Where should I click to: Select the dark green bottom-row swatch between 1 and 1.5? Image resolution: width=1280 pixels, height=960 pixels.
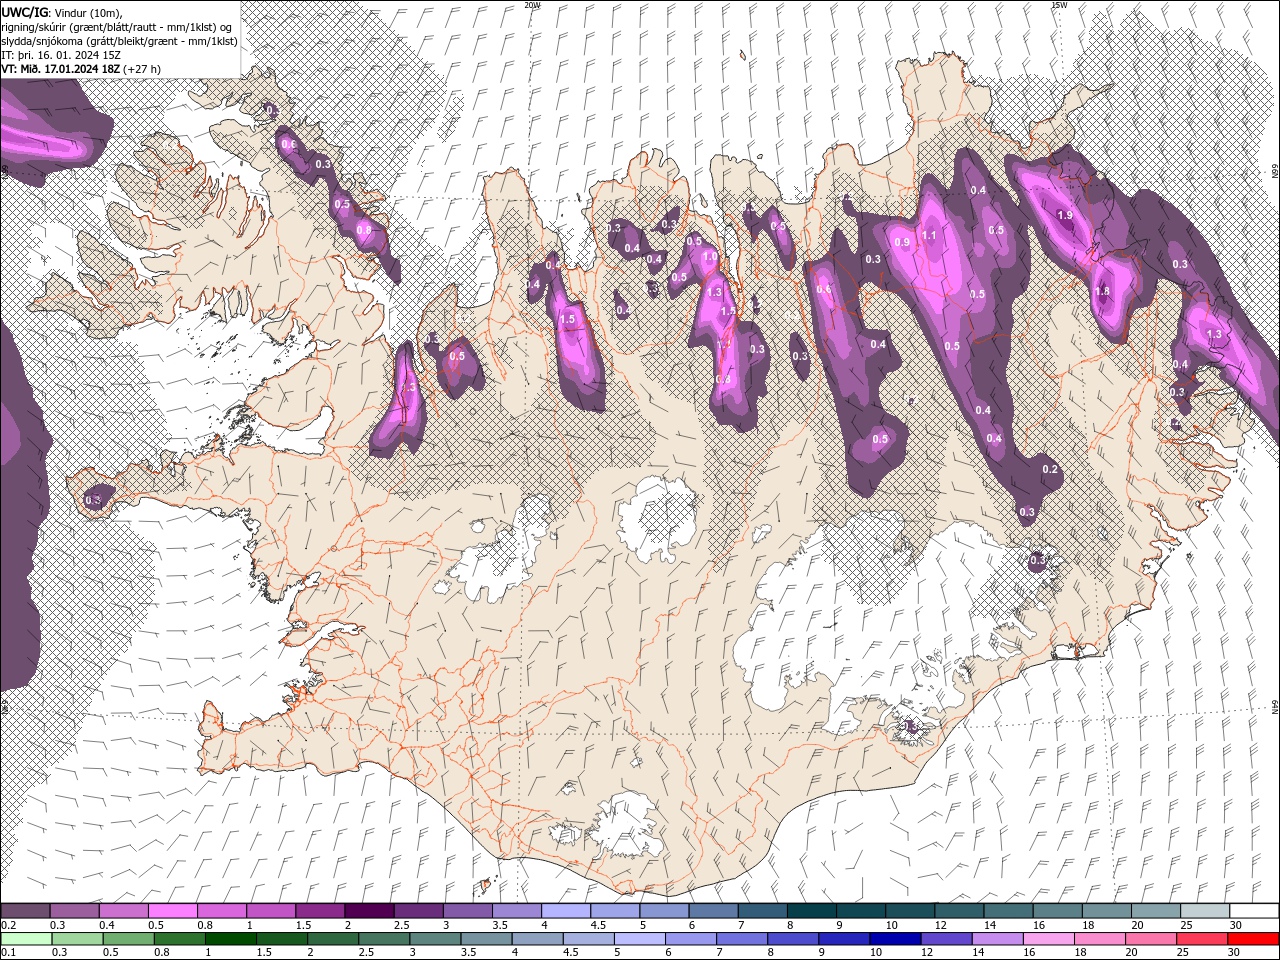pos(231,939)
